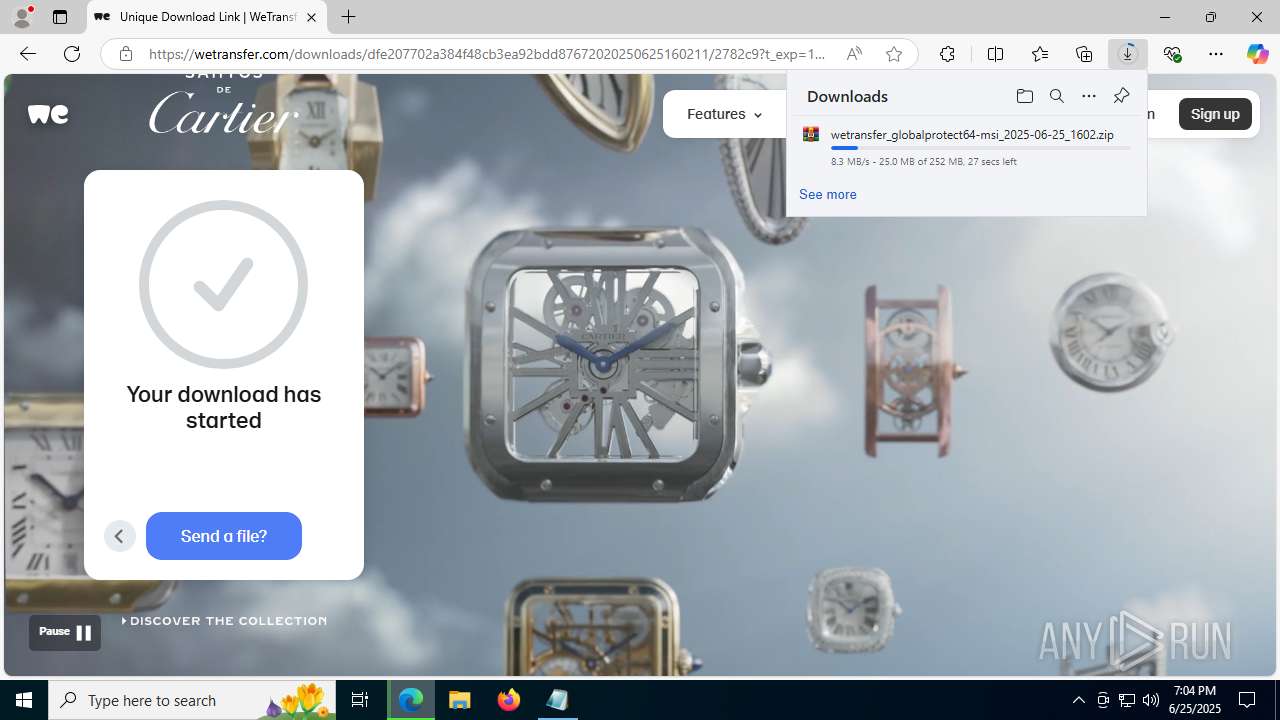
Task: Show hidden tray icons chevron
Action: tap(1078, 700)
